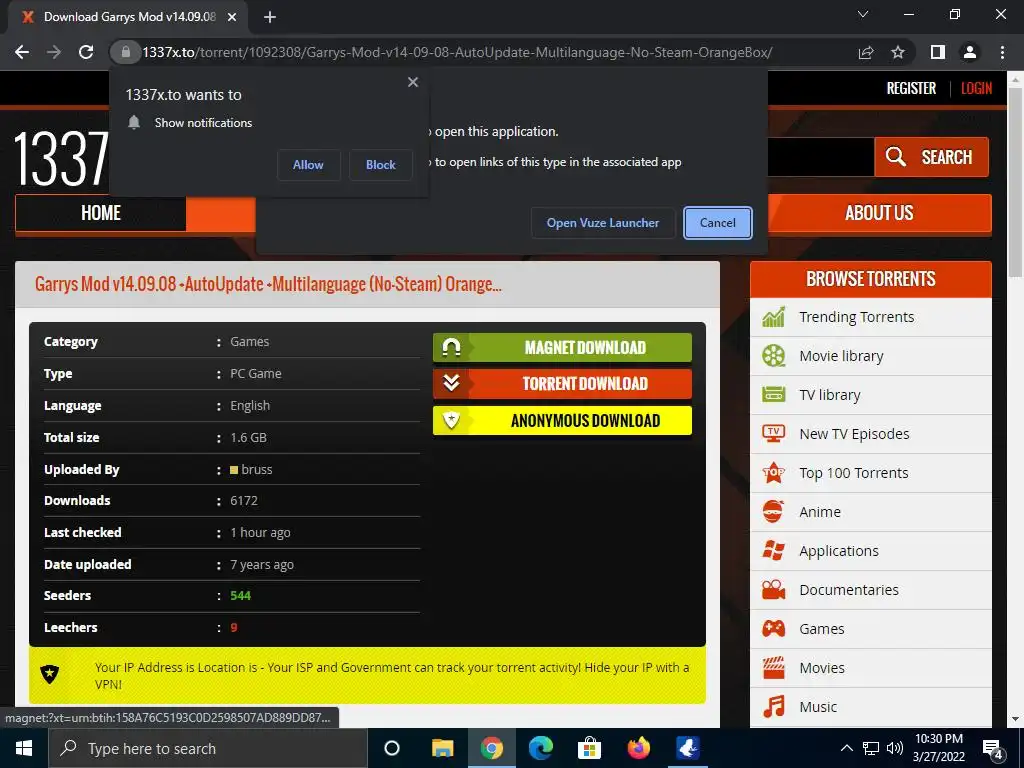Open Microsoft Edge from the taskbar
1024x768 pixels.
coord(541,748)
